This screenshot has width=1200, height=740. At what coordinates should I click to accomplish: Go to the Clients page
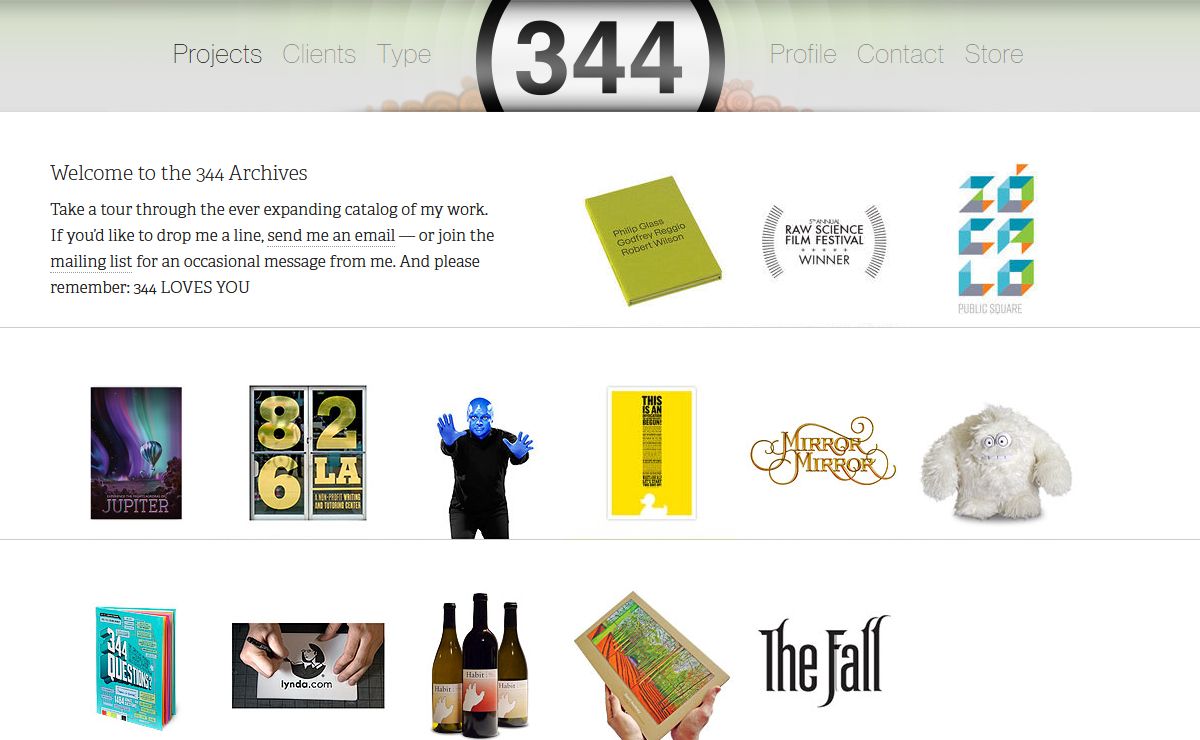(319, 54)
